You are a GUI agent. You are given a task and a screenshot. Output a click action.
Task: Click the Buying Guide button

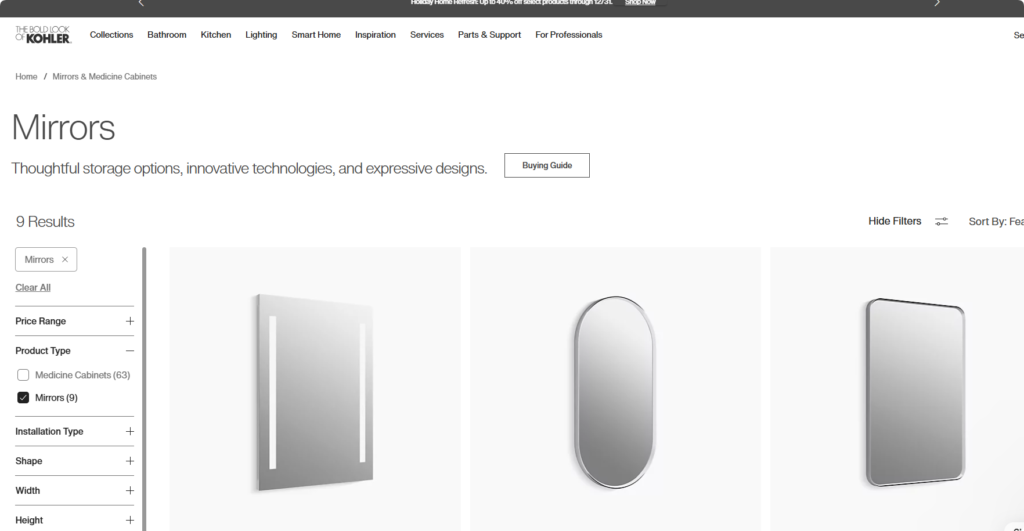[x=547, y=165]
